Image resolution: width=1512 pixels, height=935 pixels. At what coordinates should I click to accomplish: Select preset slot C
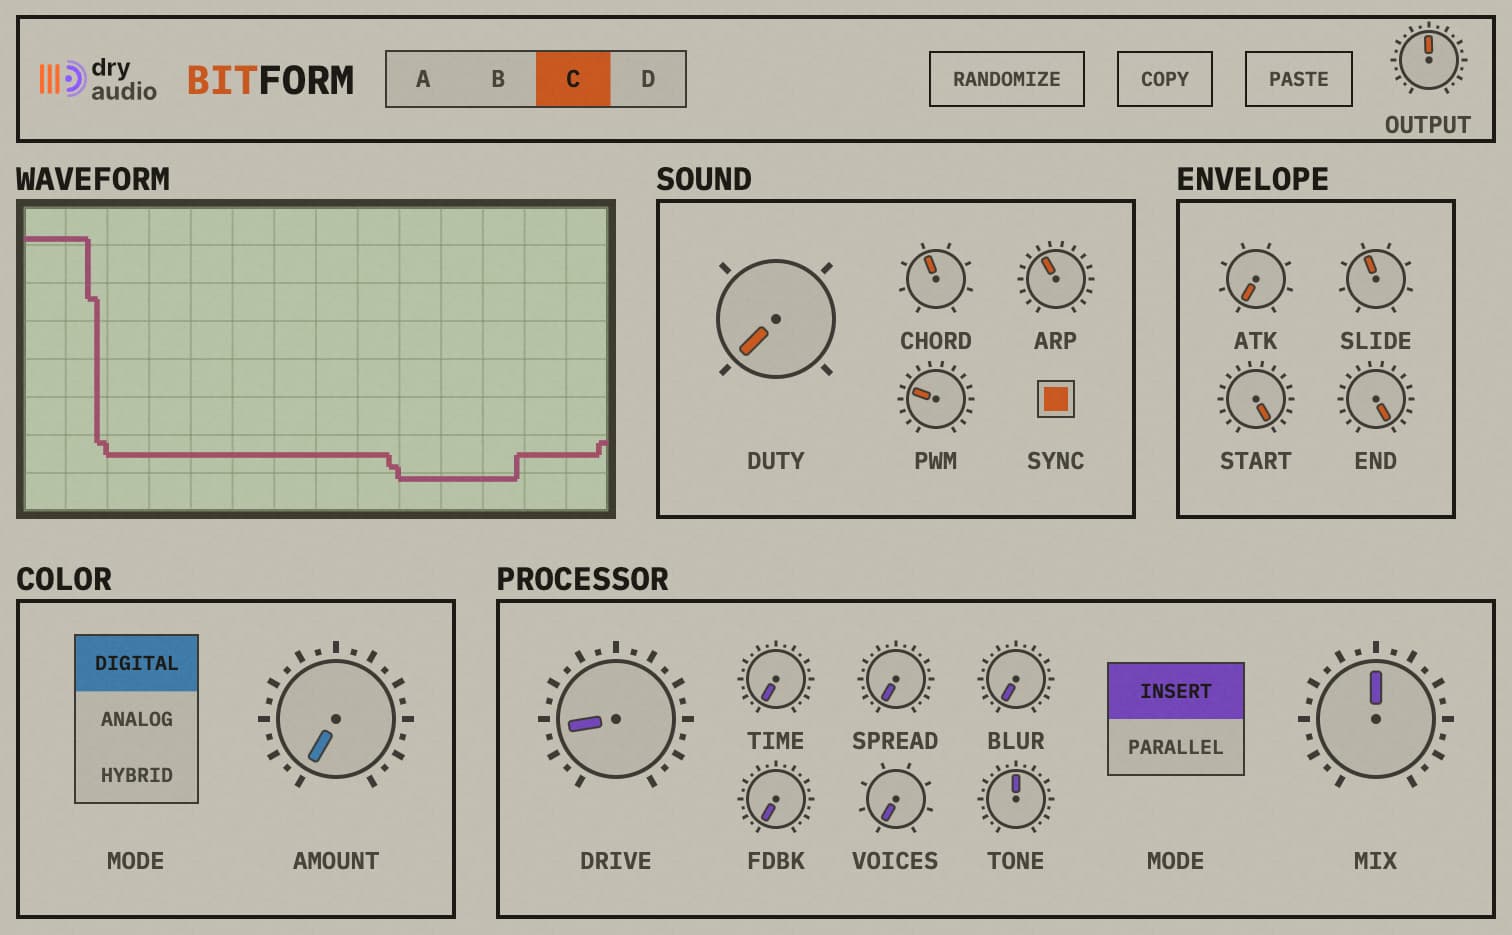[x=573, y=79]
